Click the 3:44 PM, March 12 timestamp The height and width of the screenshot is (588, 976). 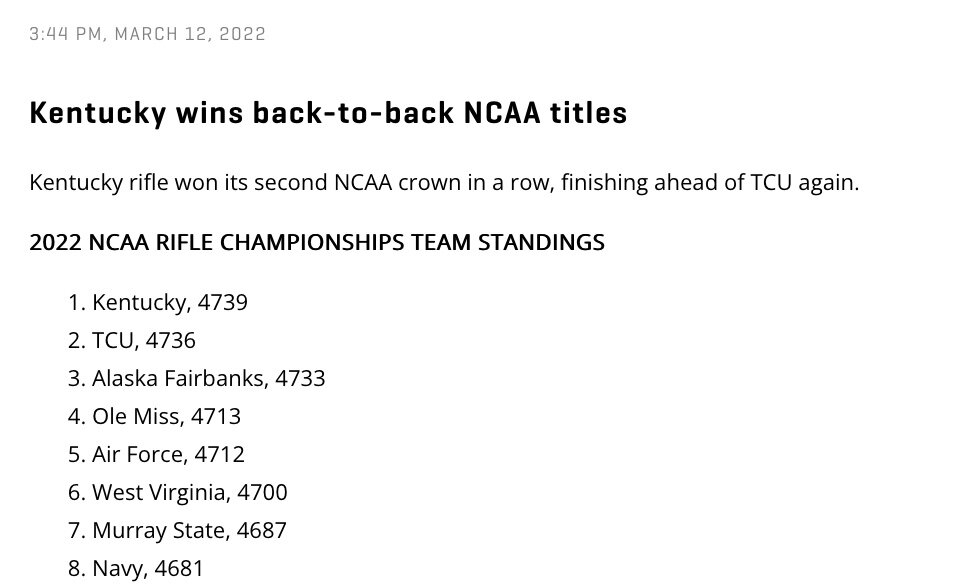pyautogui.click(x=148, y=34)
